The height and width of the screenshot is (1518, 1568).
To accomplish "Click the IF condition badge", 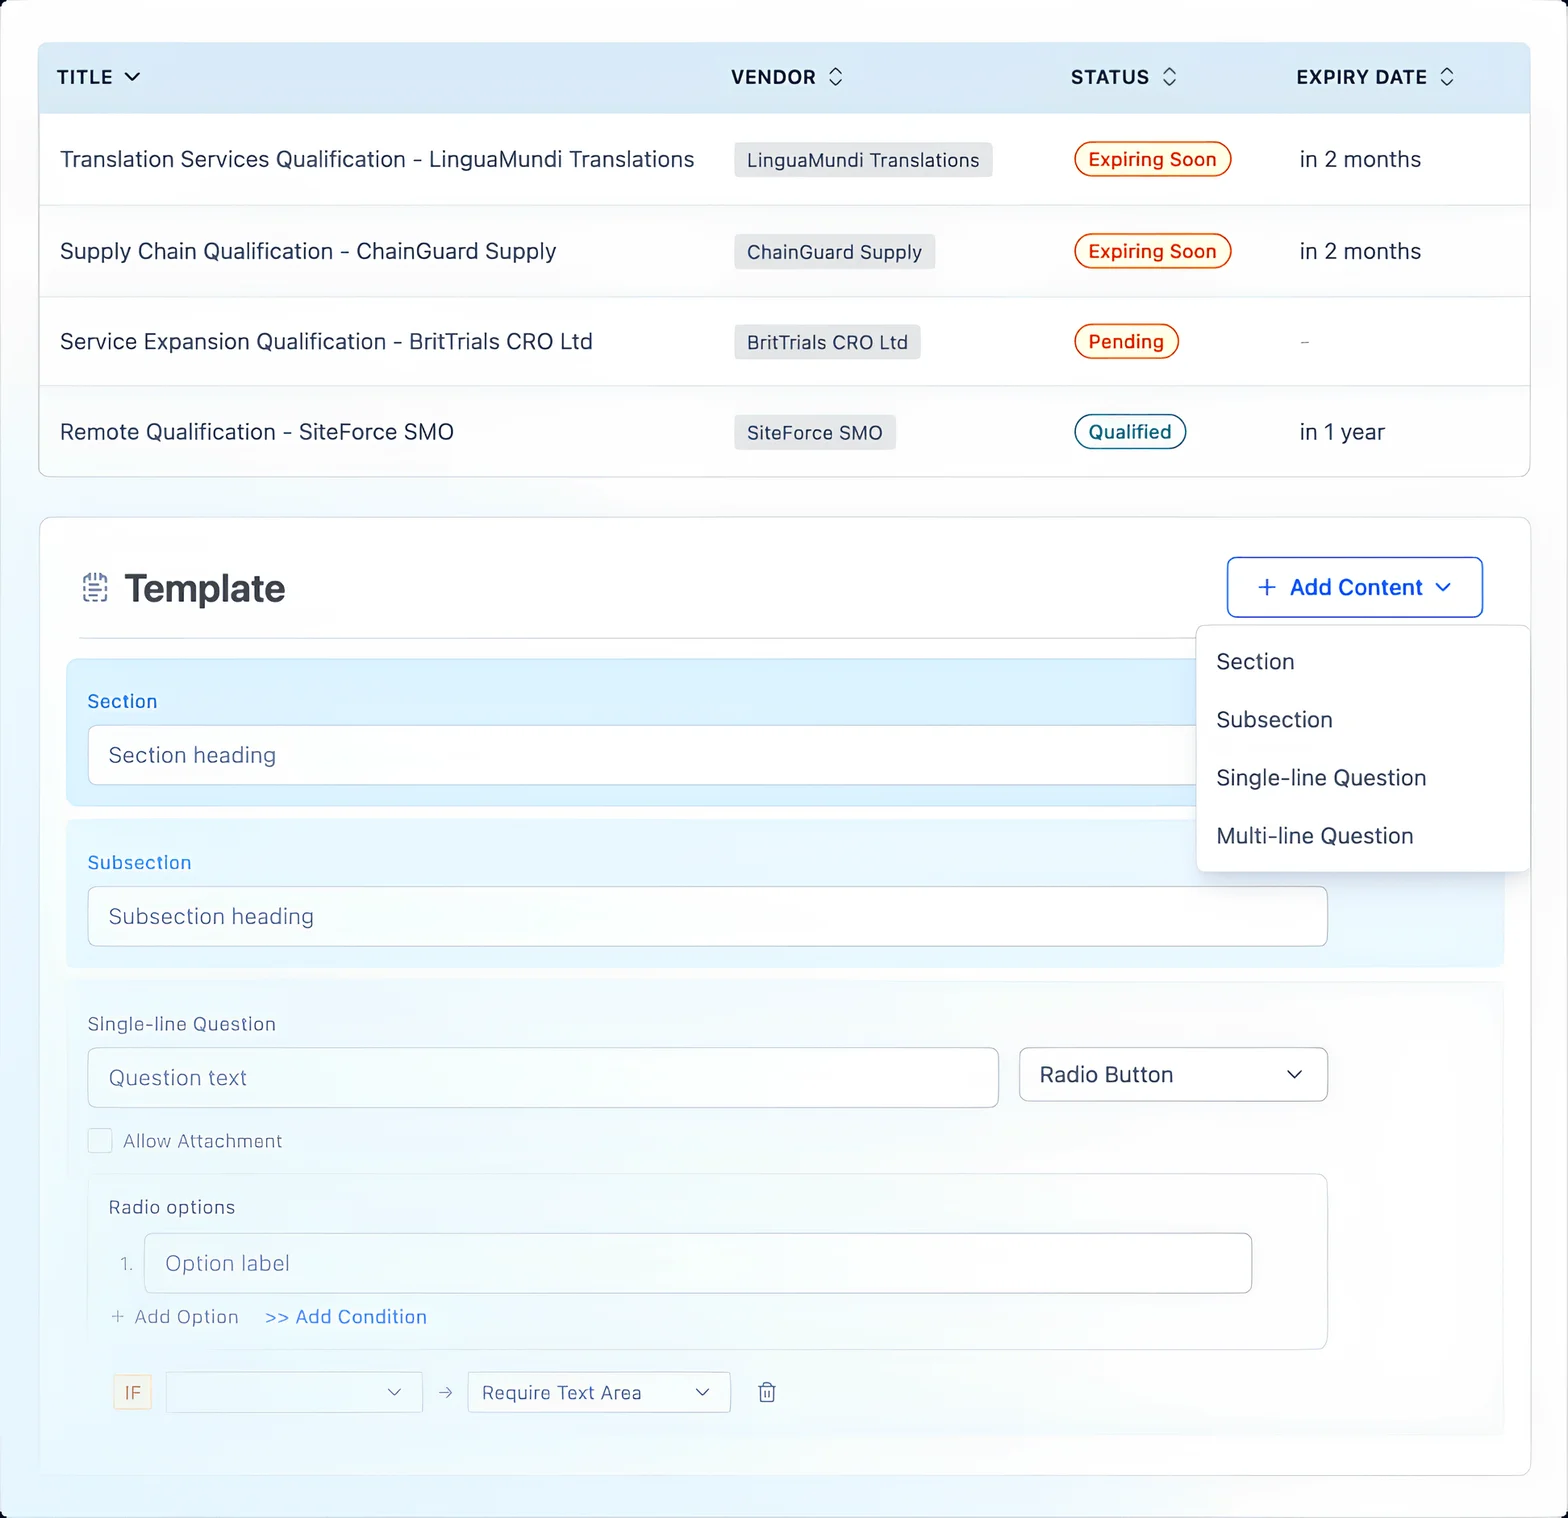I will (133, 1392).
